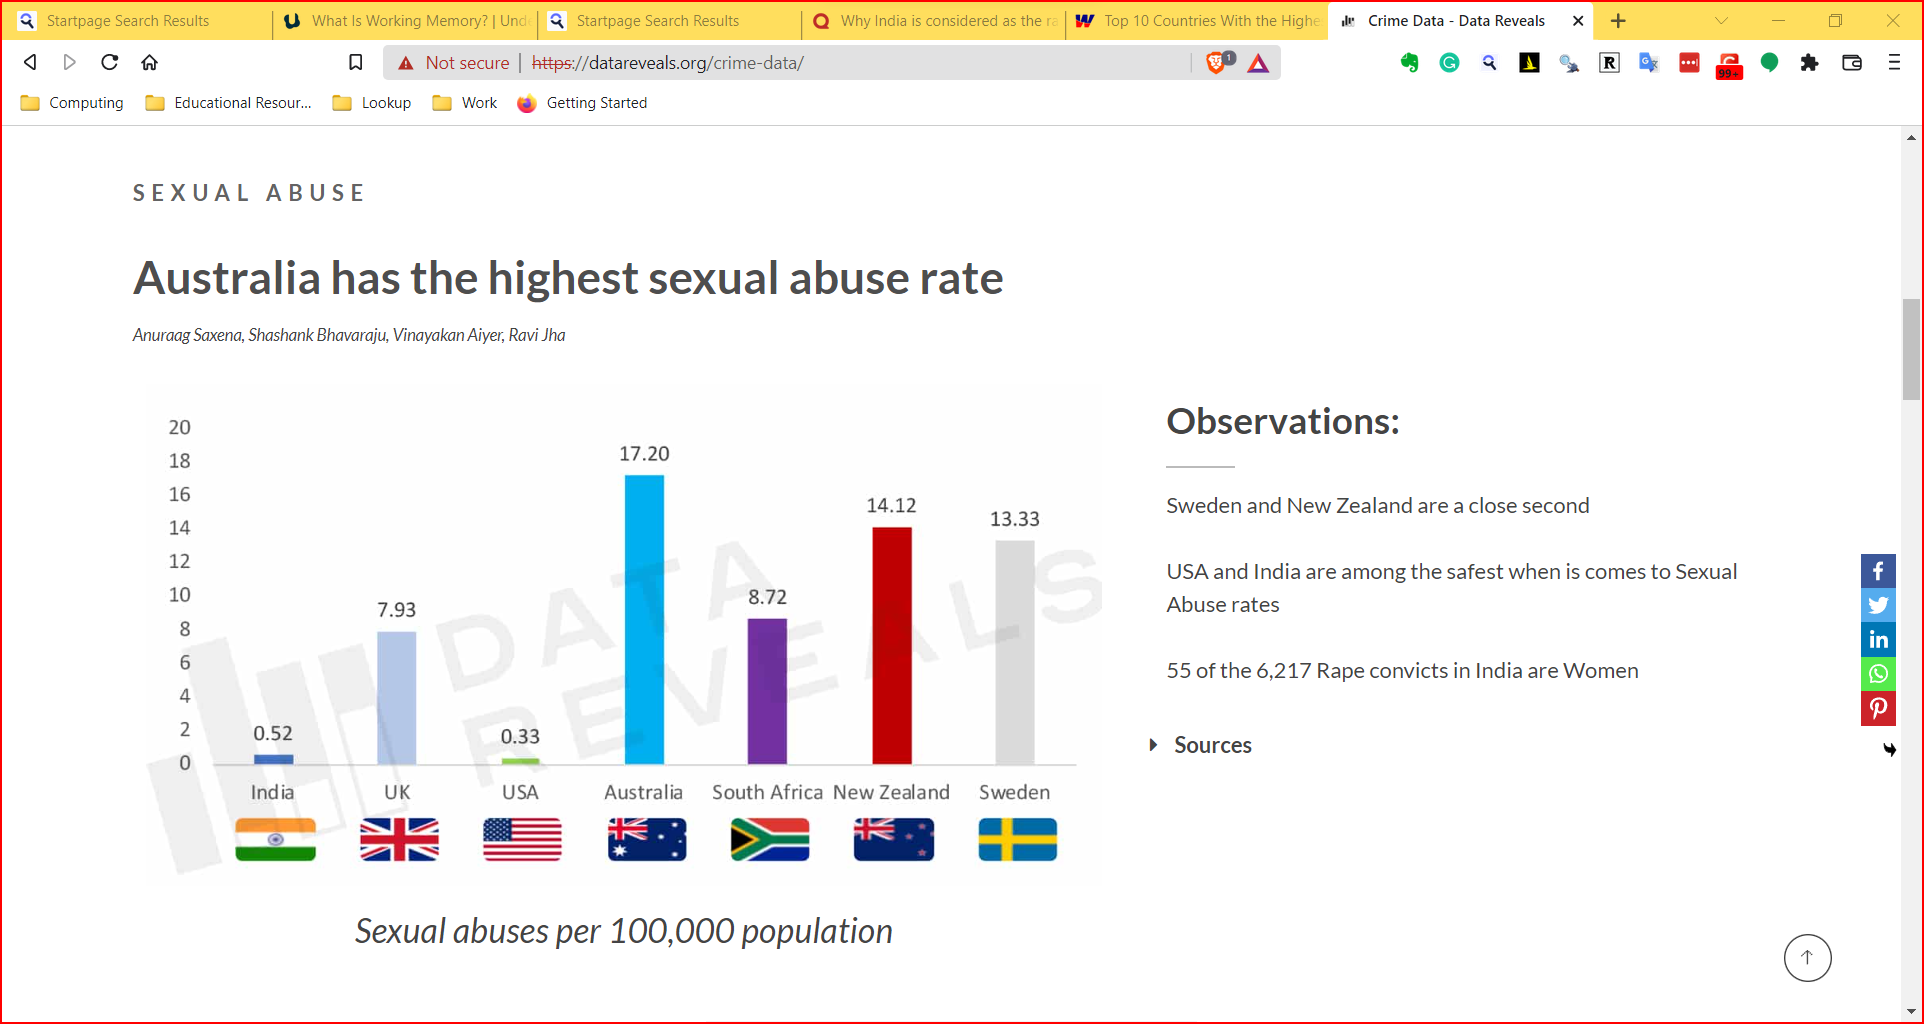Pin this page on Pinterest

click(x=1878, y=708)
